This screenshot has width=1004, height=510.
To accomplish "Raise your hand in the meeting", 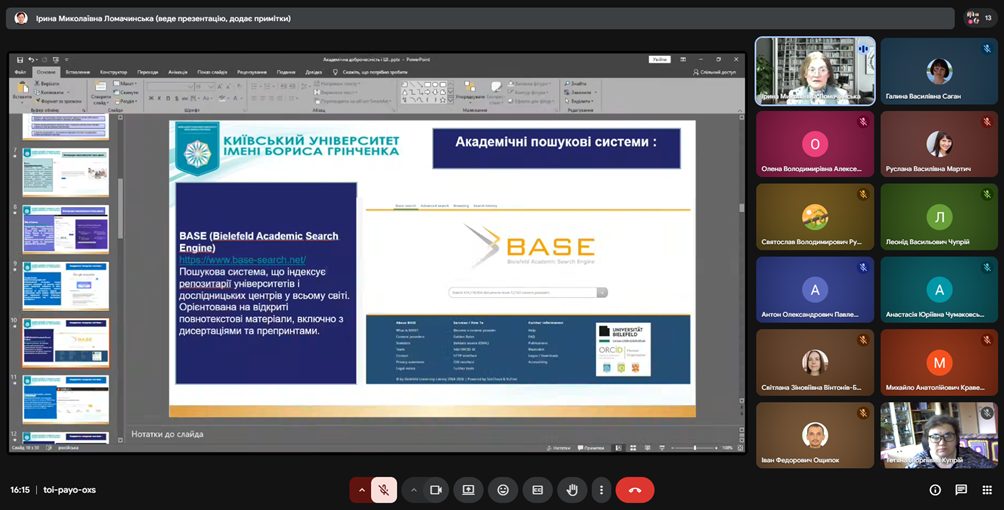I will 572,490.
